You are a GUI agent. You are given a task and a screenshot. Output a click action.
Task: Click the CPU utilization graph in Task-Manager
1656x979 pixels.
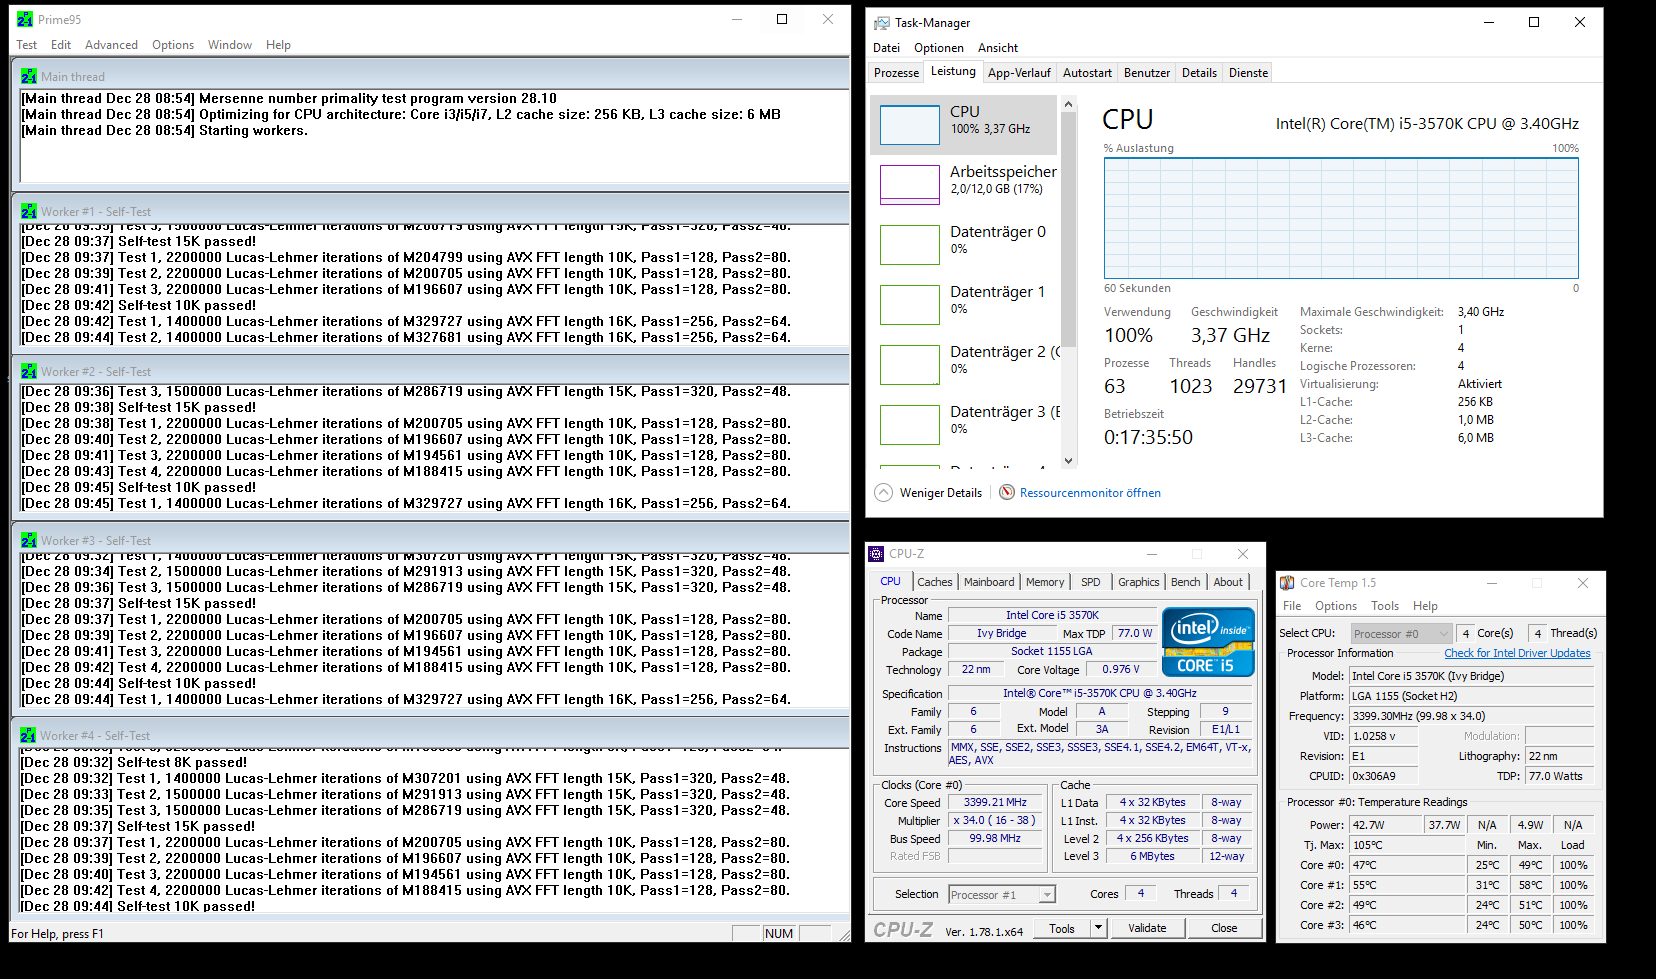[x=1341, y=218]
